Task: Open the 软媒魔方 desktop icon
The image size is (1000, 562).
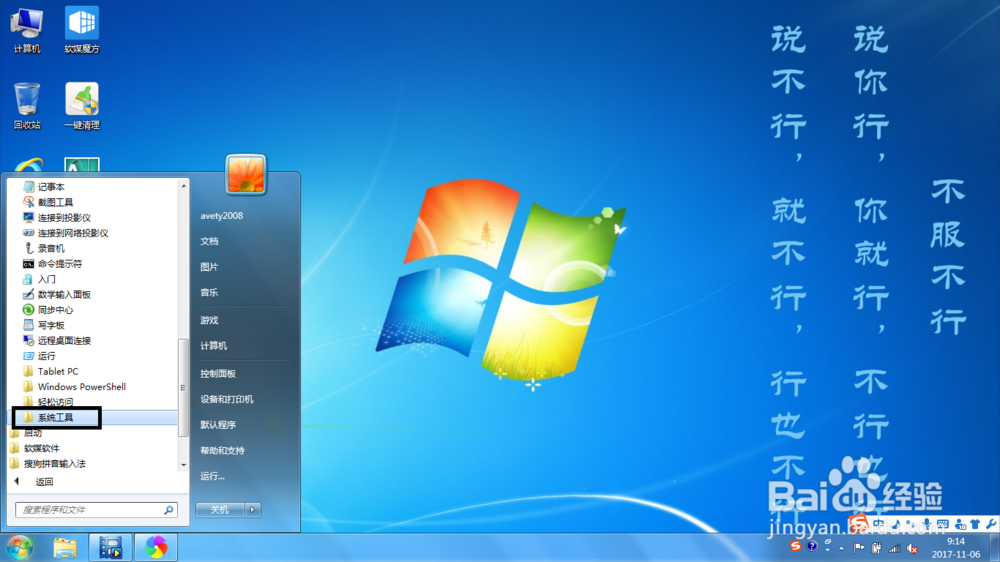Action: click(82, 31)
